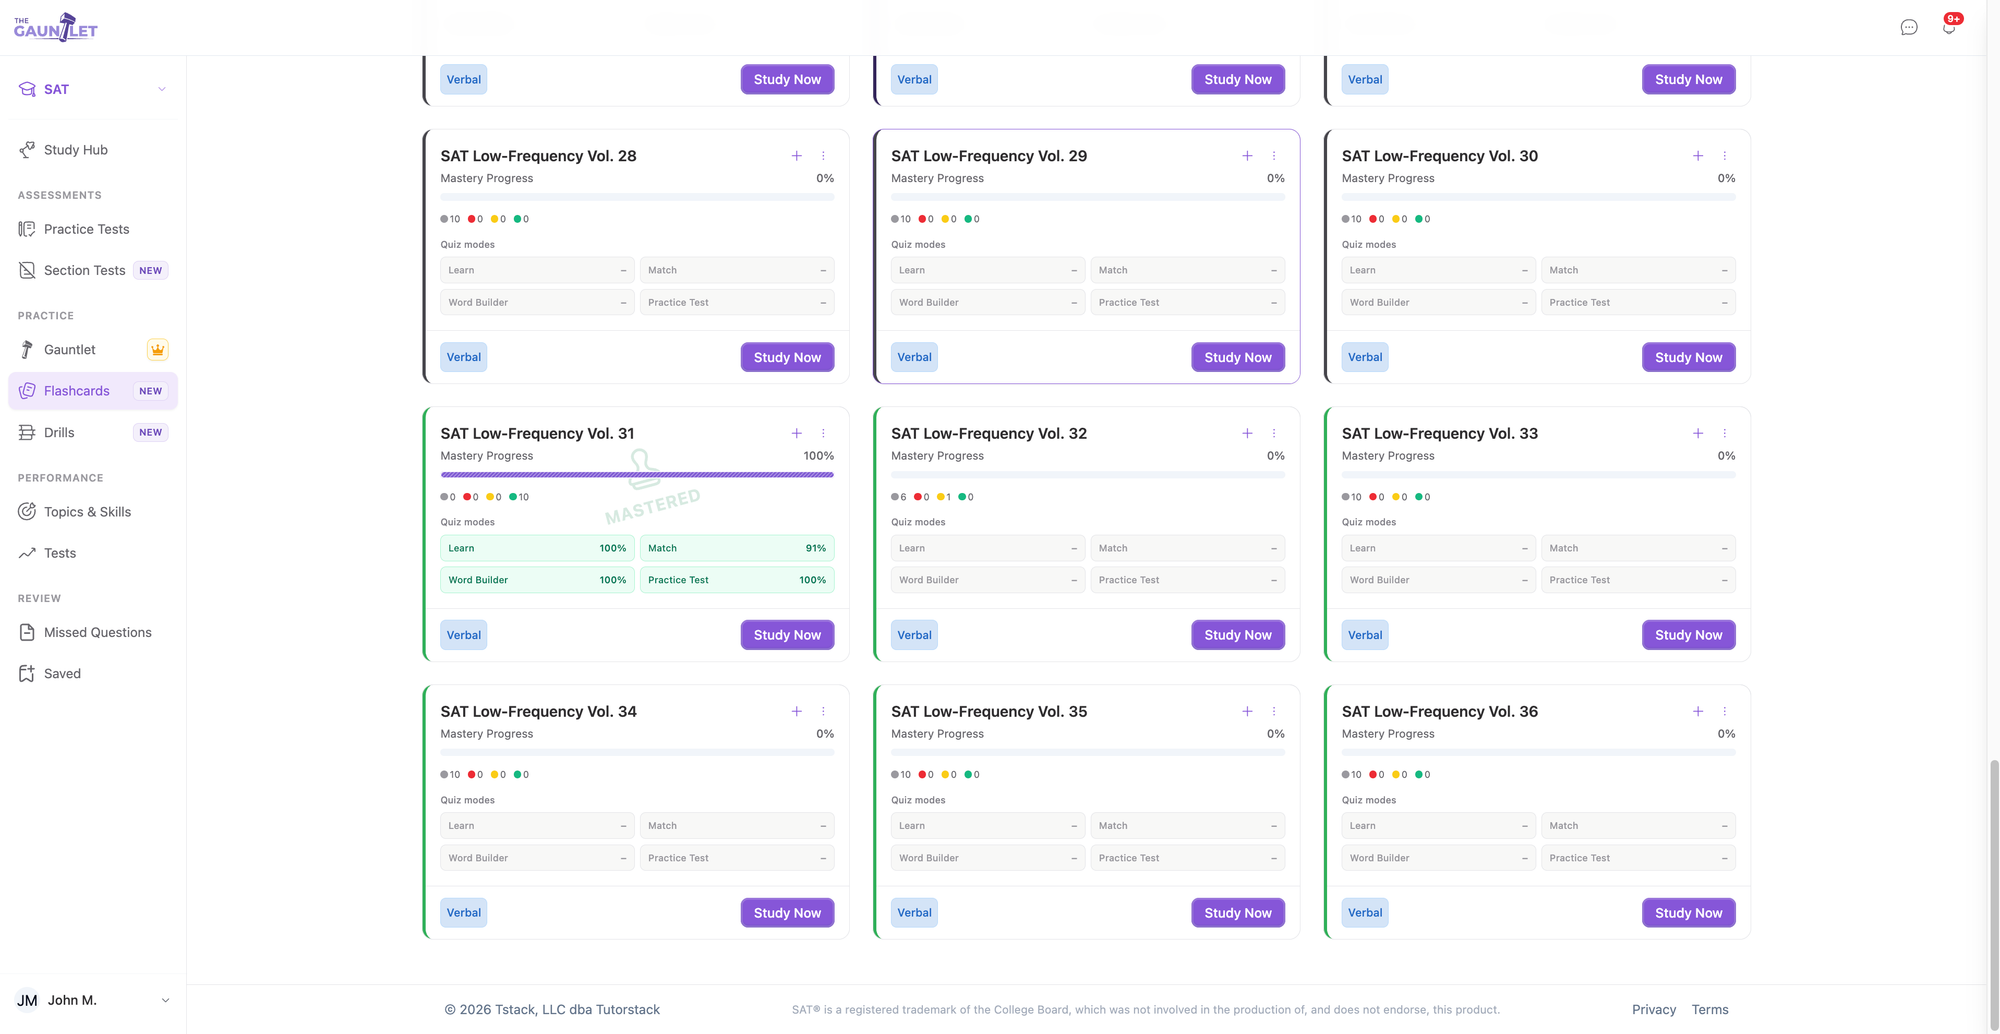Select Match quiz mode in Vol. 31

pos(737,548)
